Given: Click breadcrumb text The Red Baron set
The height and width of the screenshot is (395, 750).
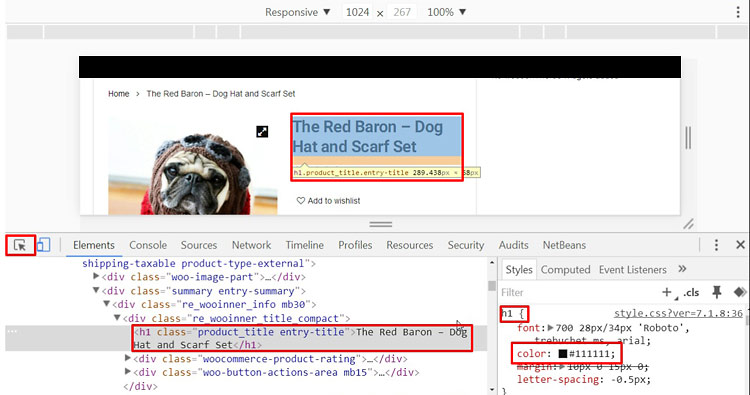Looking at the screenshot, I should (221, 94).
